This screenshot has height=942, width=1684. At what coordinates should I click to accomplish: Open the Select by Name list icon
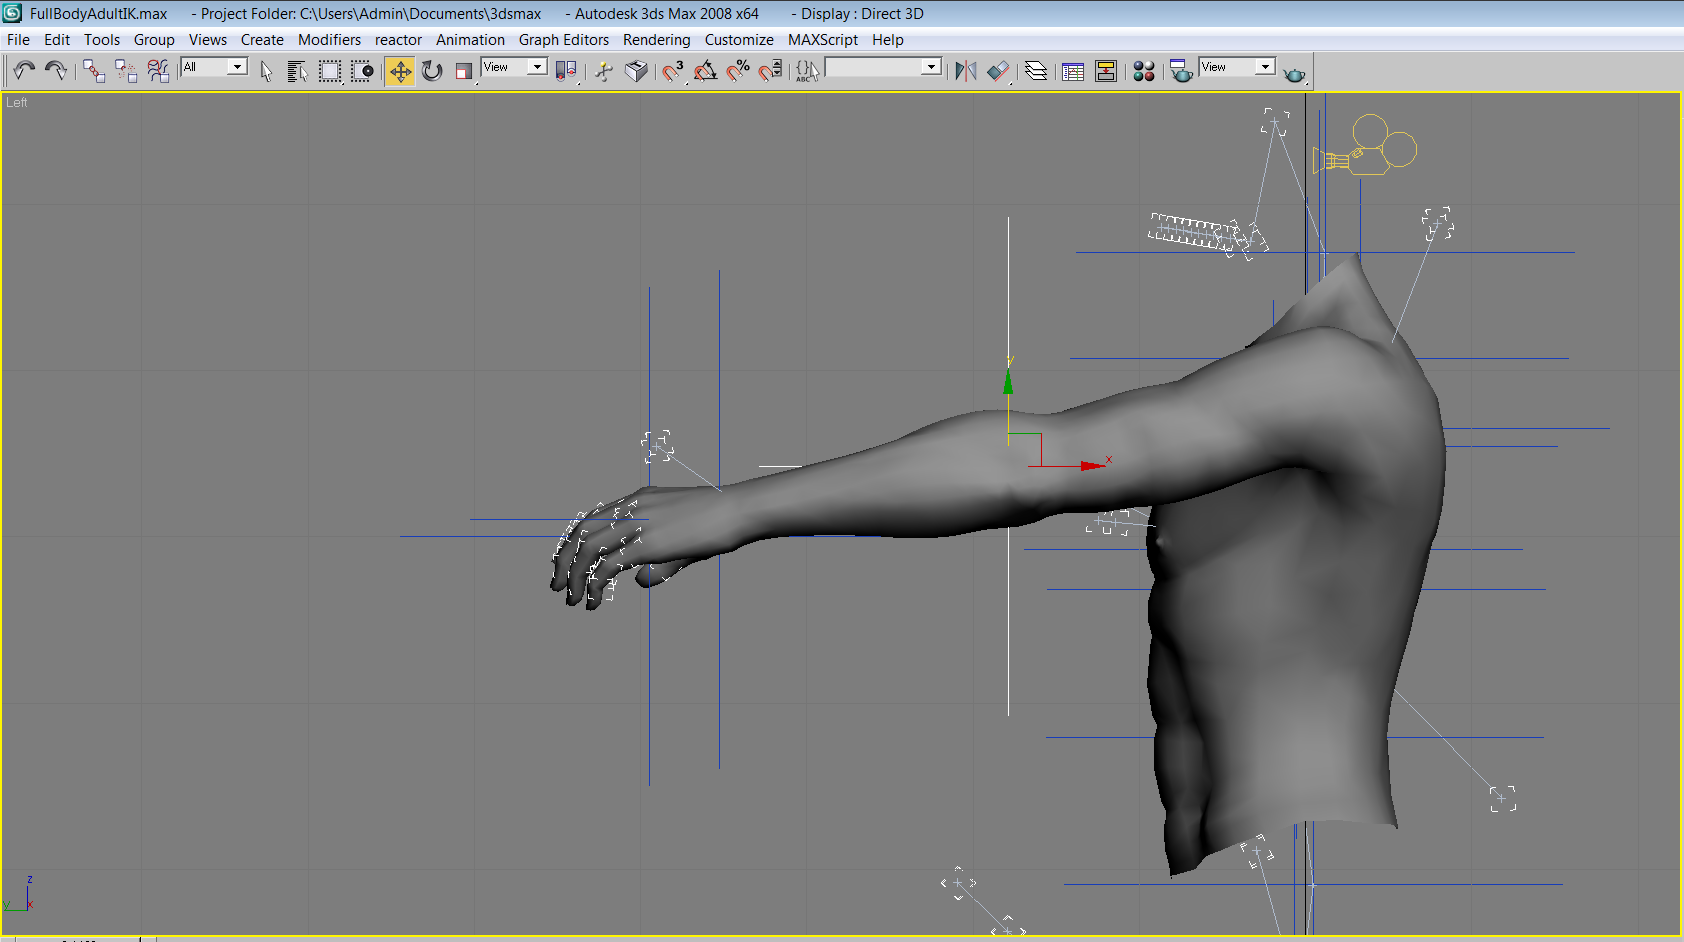297,70
